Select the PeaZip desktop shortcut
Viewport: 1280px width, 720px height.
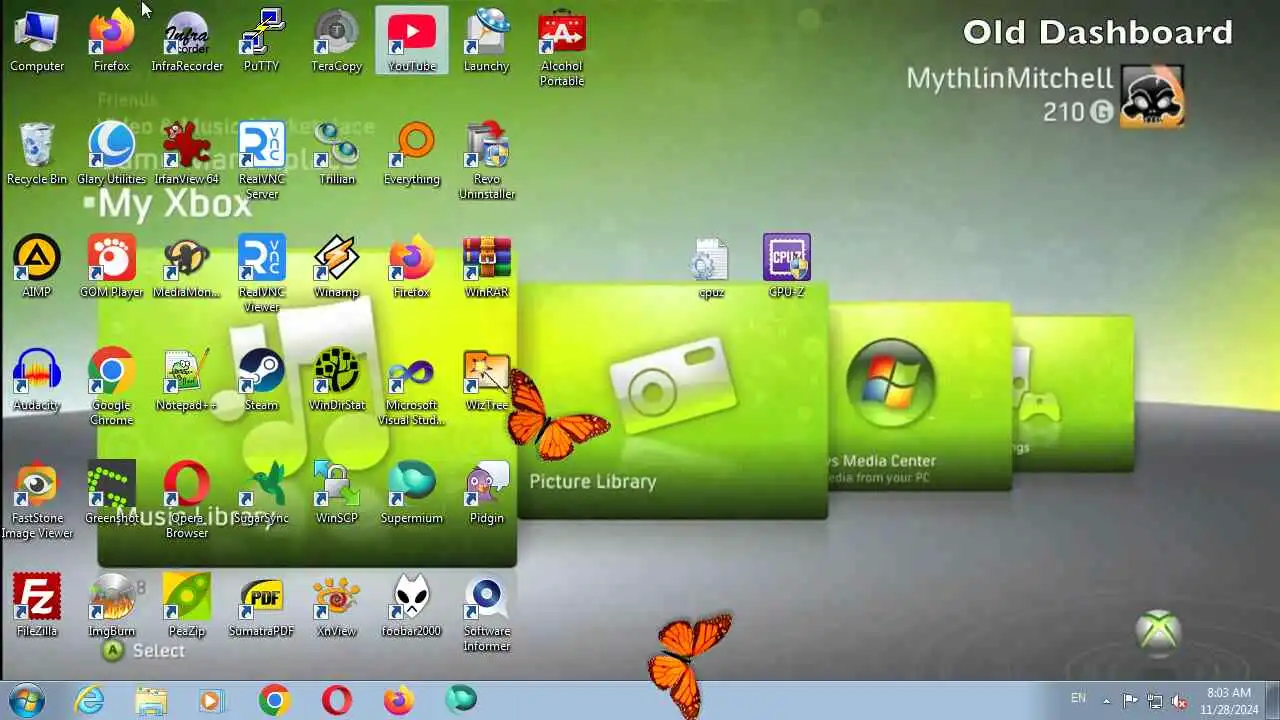[187, 607]
